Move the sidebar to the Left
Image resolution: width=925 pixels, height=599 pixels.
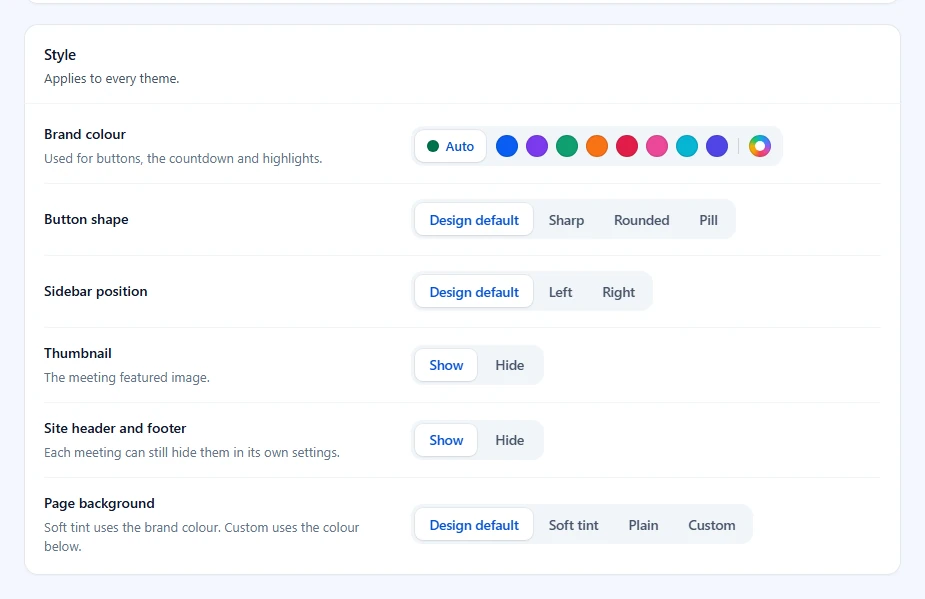point(560,292)
